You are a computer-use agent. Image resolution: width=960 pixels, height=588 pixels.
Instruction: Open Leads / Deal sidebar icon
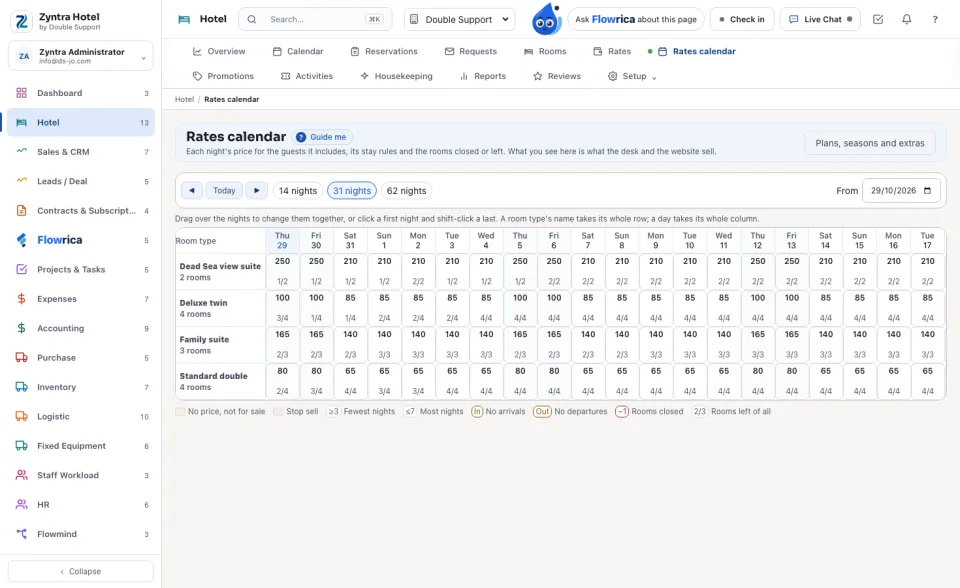(x=21, y=181)
